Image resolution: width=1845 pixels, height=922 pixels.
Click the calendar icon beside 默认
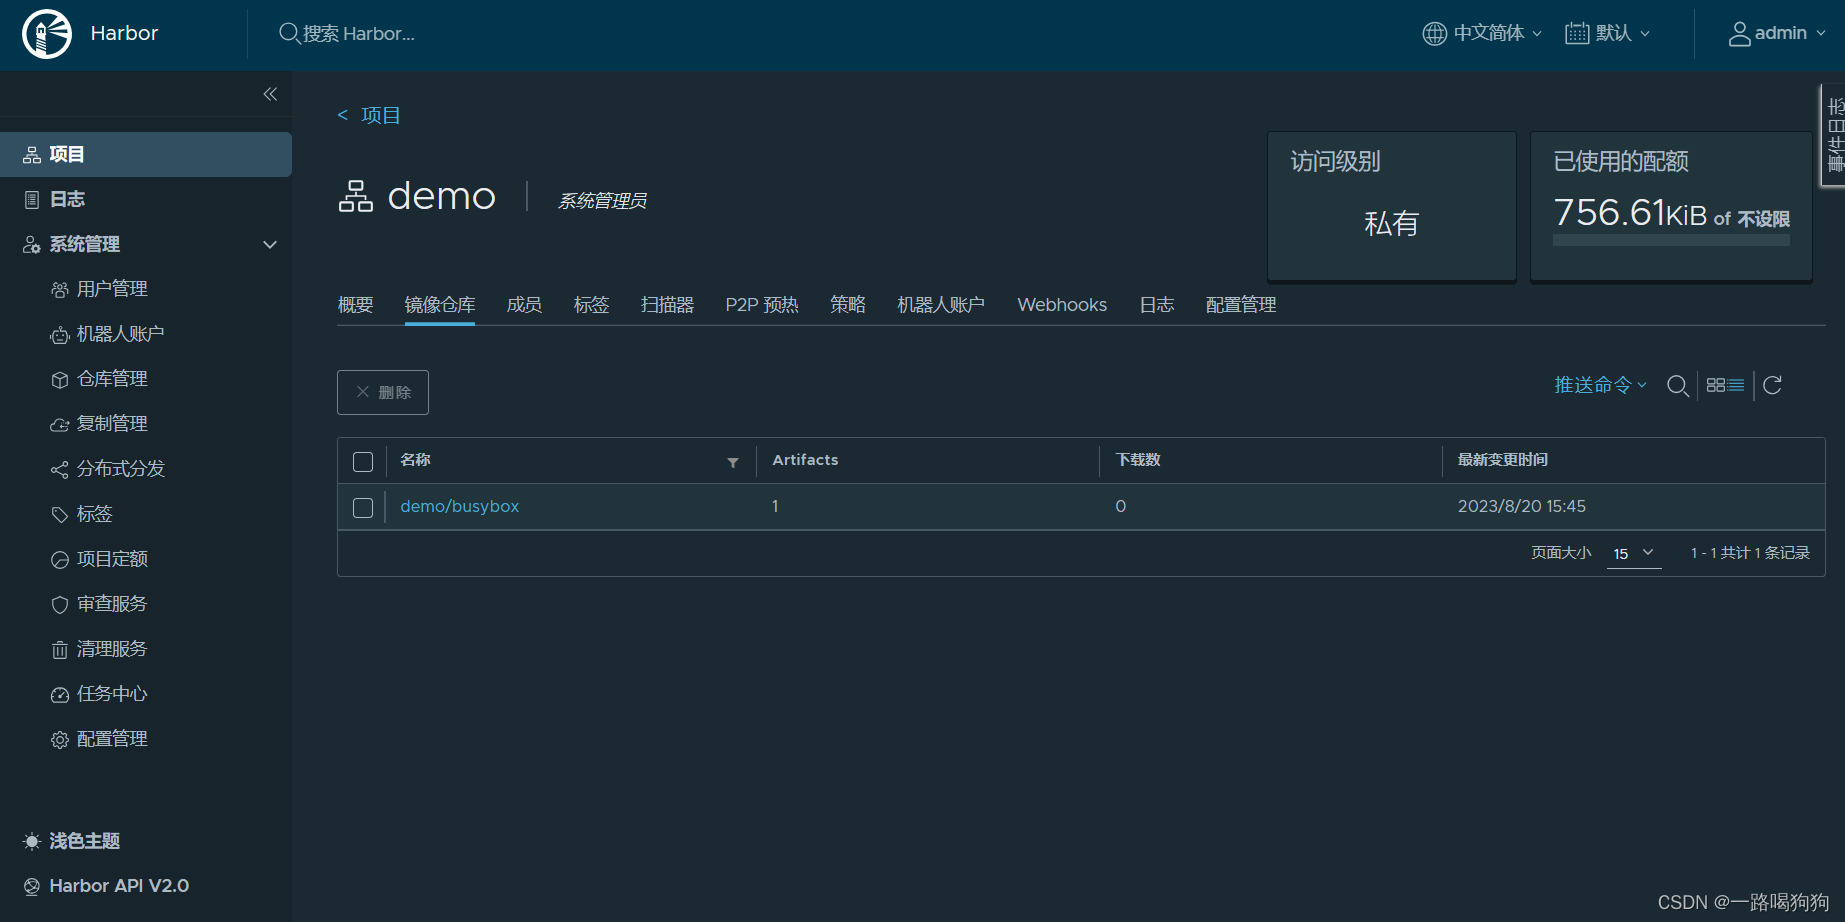click(1577, 33)
